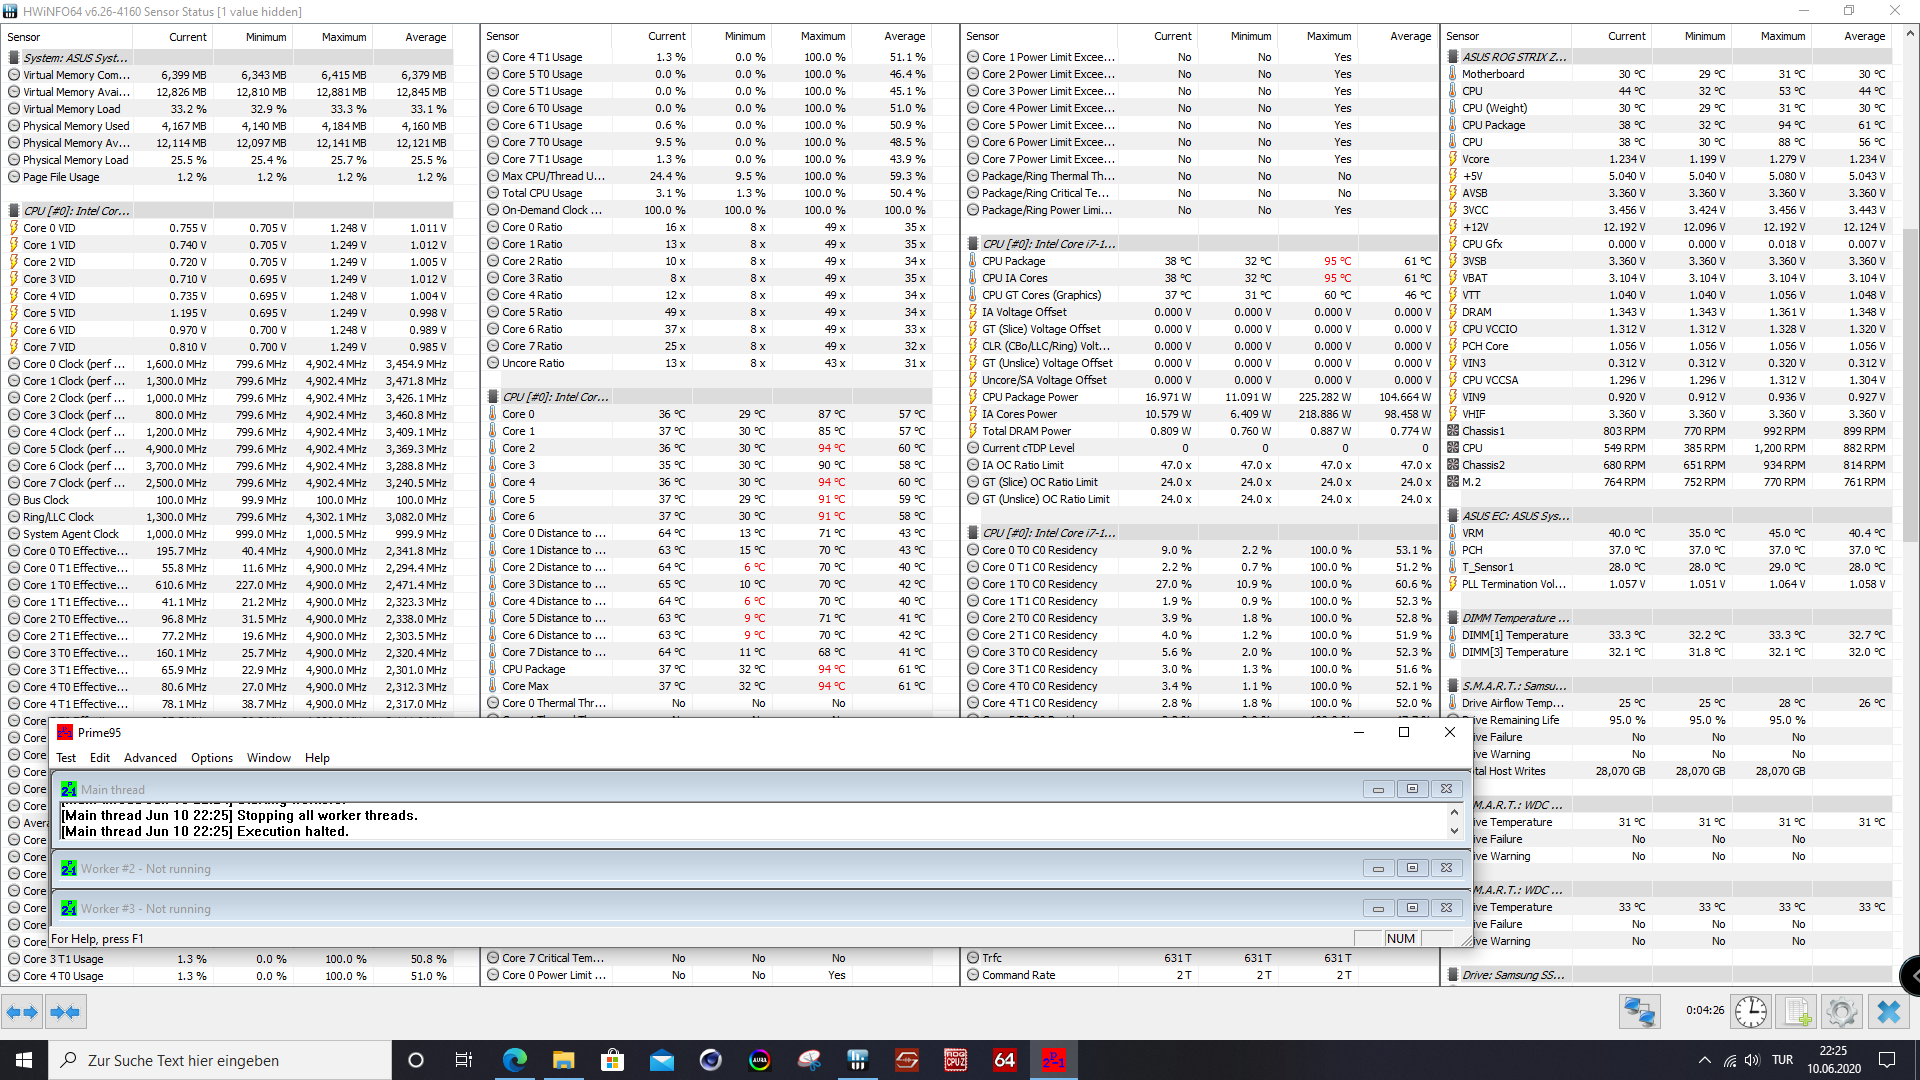Show hidden system tray icons

pos(1704,1060)
